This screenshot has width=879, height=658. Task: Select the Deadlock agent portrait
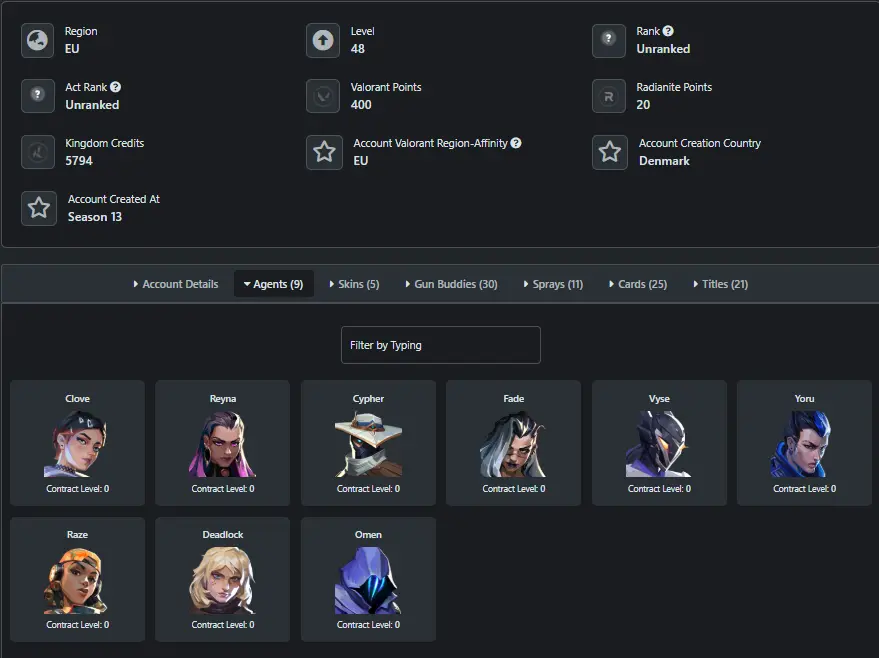223,580
